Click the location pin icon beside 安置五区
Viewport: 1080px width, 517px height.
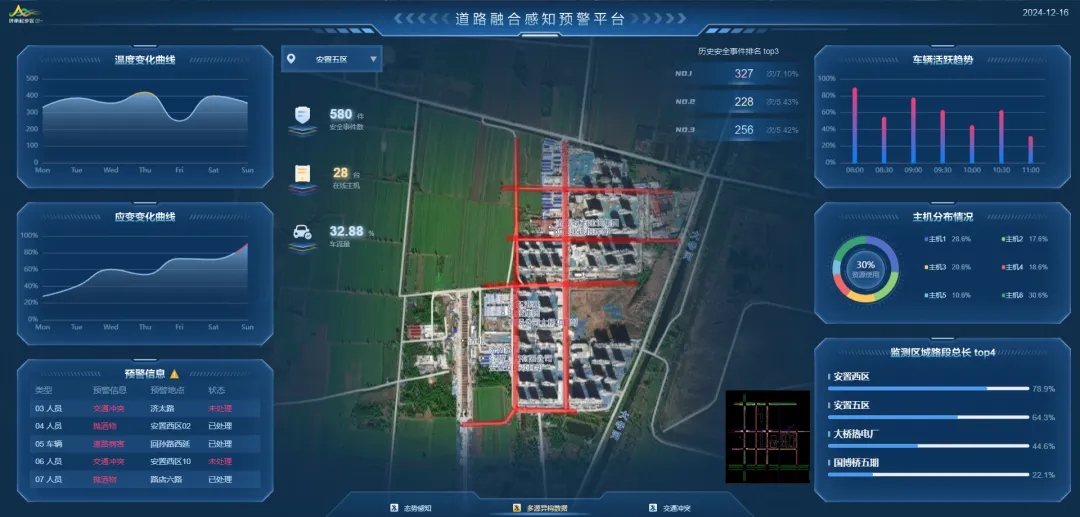pyautogui.click(x=291, y=59)
